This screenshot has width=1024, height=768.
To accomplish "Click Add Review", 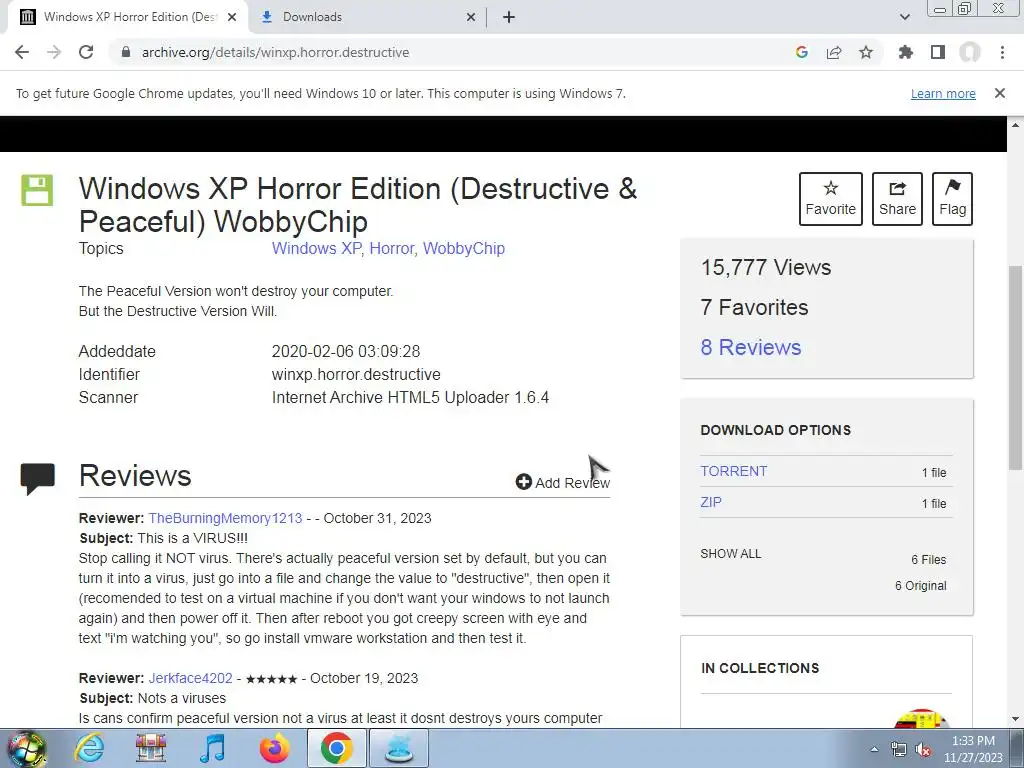I will click(562, 483).
